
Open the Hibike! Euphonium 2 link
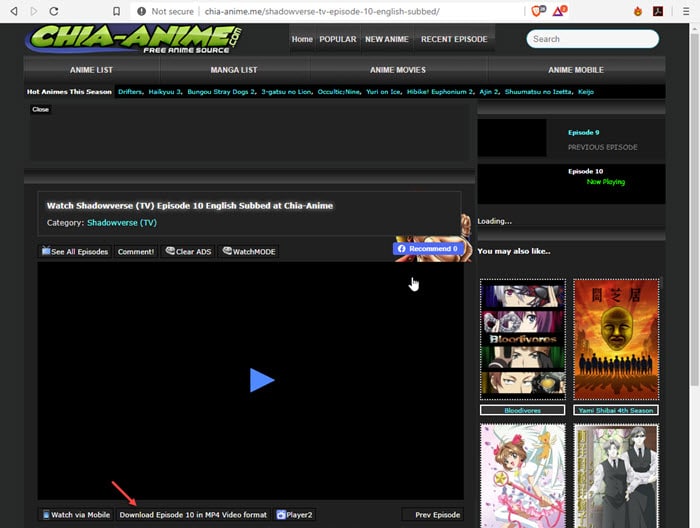tap(440, 91)
